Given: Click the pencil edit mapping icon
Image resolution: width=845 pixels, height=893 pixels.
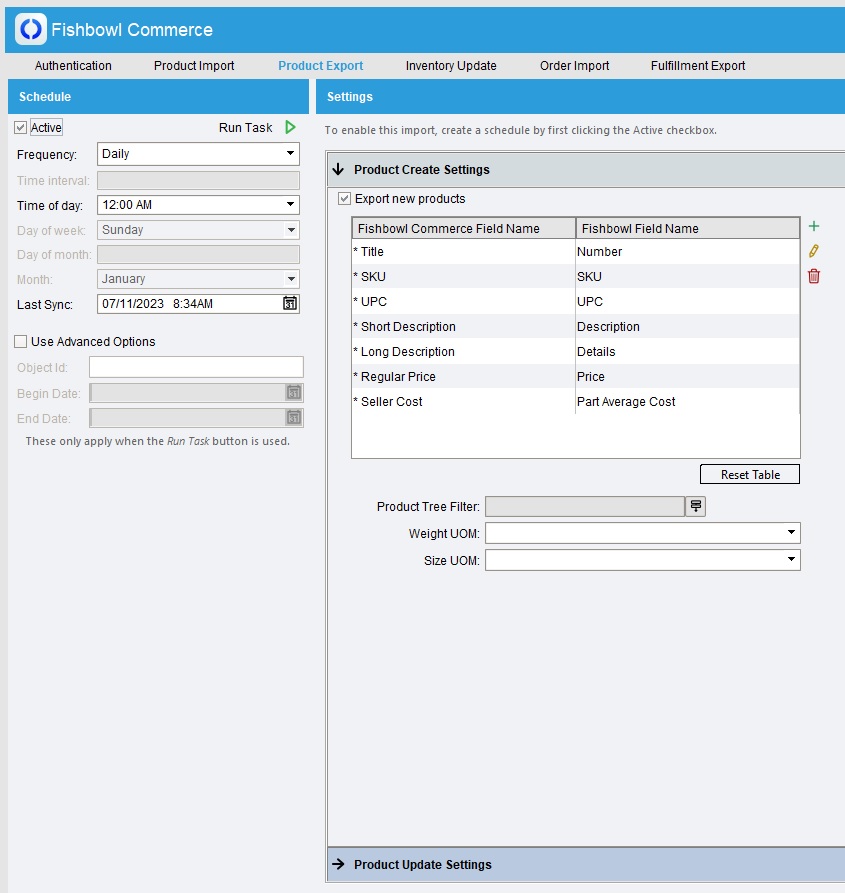Looking at the screenshot, I should (x=814, y=251).
